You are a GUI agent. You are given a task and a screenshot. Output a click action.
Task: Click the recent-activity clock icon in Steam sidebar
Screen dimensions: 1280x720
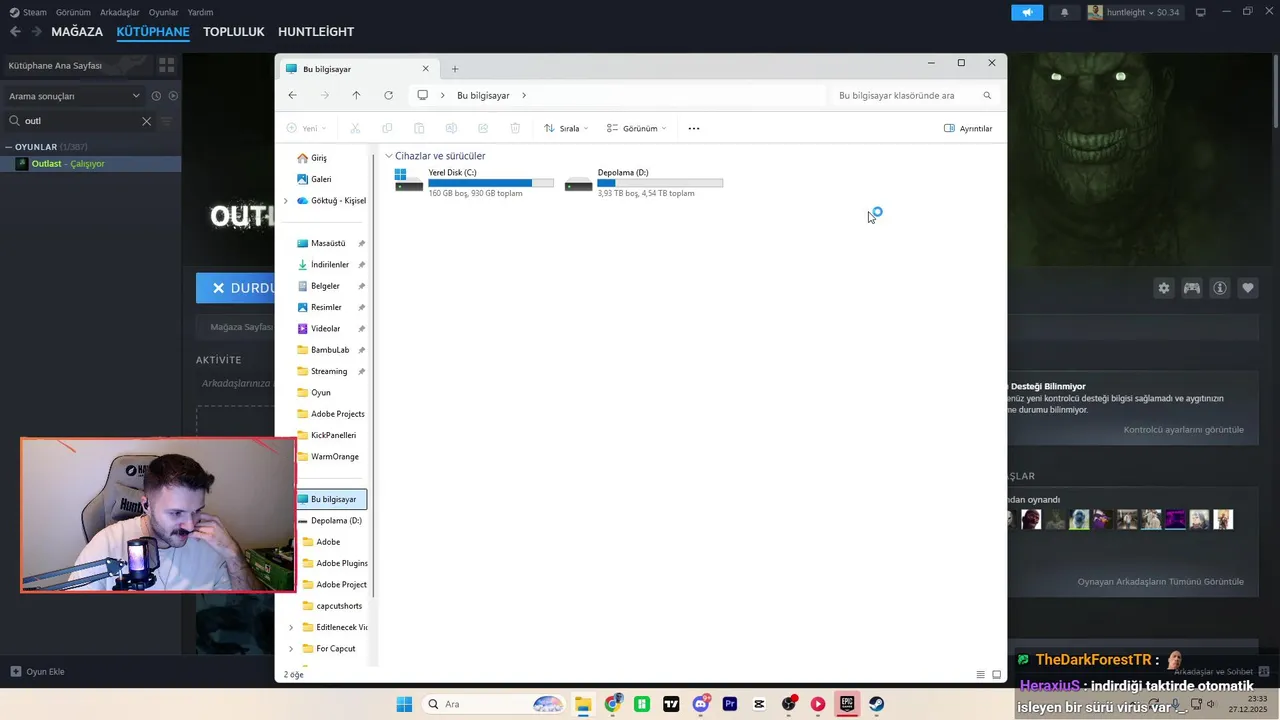point(156,96)
